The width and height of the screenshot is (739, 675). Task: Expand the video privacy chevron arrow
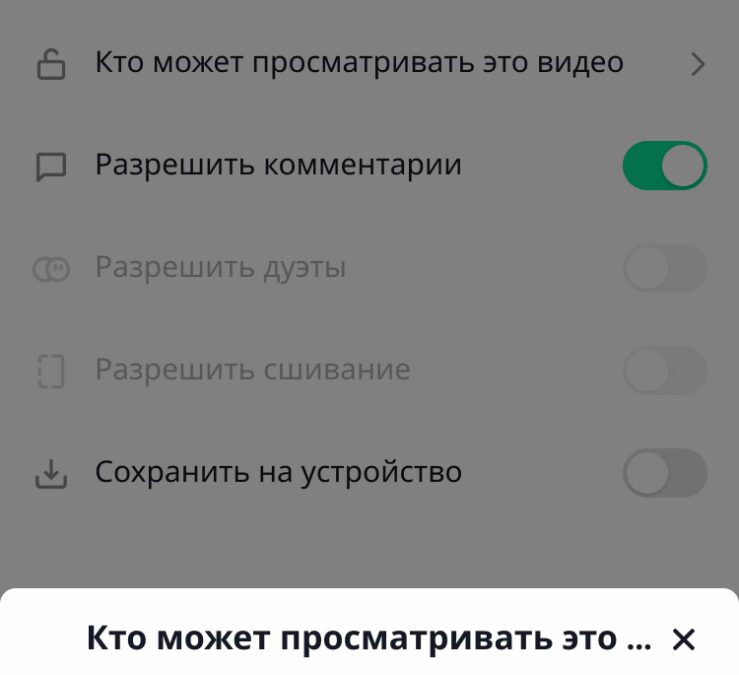point(698,65)
